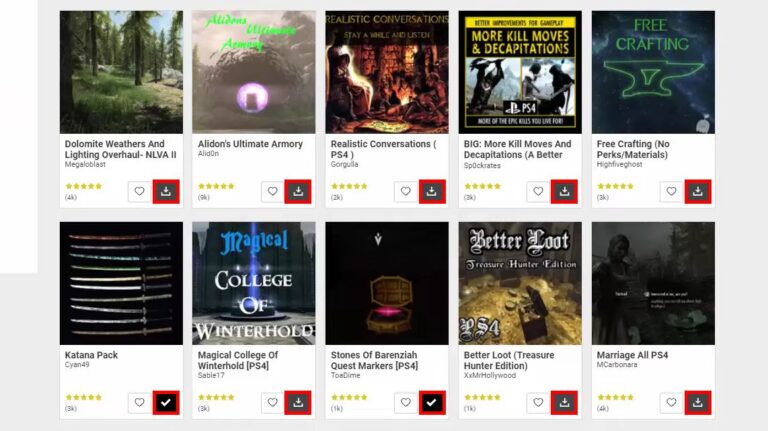Download the Realistic Conversations mod

tap(432, 192)
